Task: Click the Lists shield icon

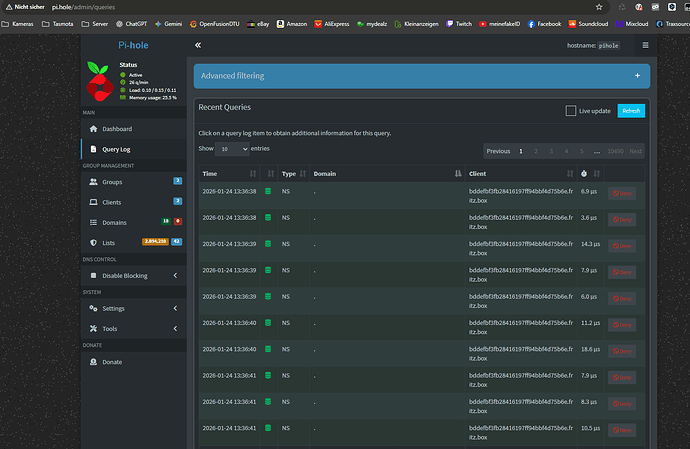Action: click(93, 243)
